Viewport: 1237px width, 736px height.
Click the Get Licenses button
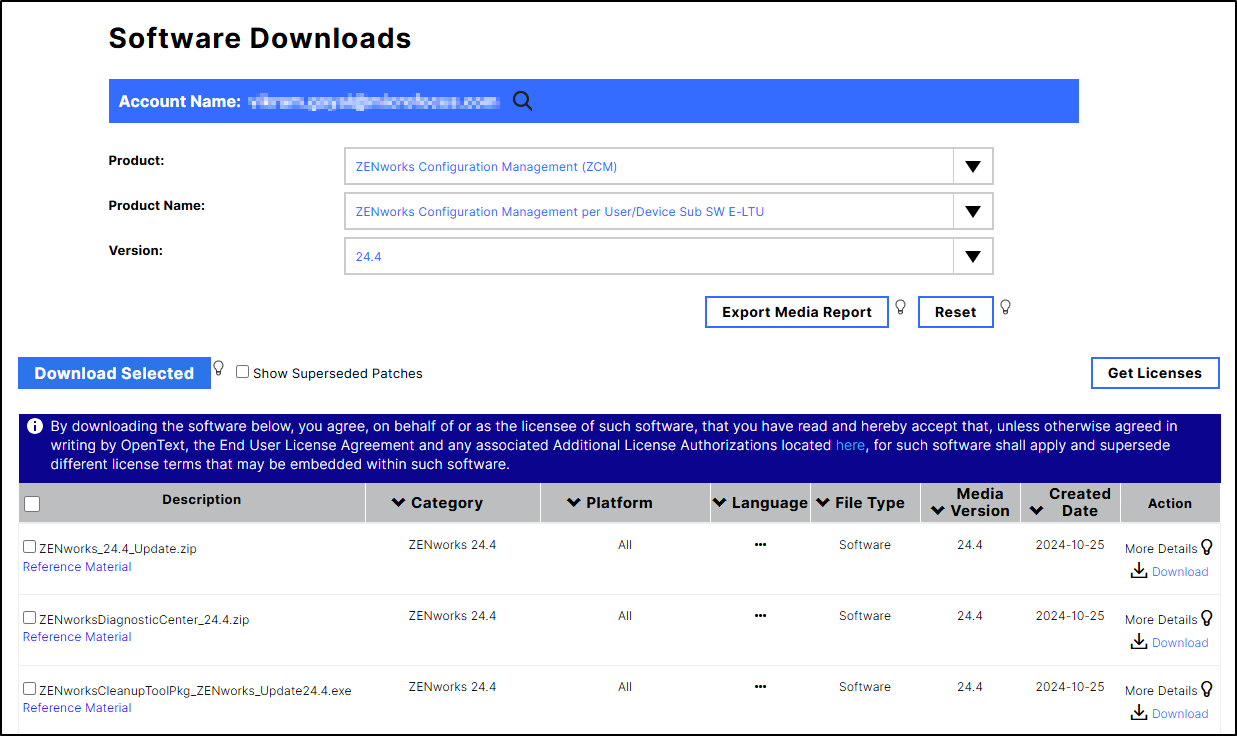(x=1155, y=373)
